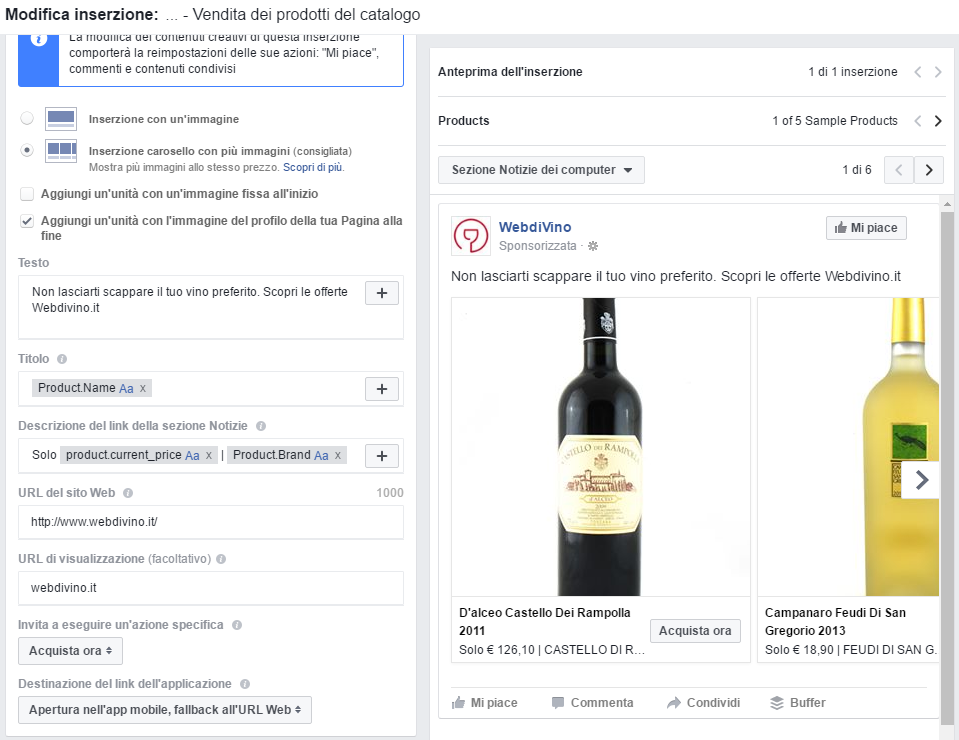This screenshot has width=959, height=740.
Task: Click the Campanaro white wine bottle image
Action: pyautogui.click(x=848, y=446)
